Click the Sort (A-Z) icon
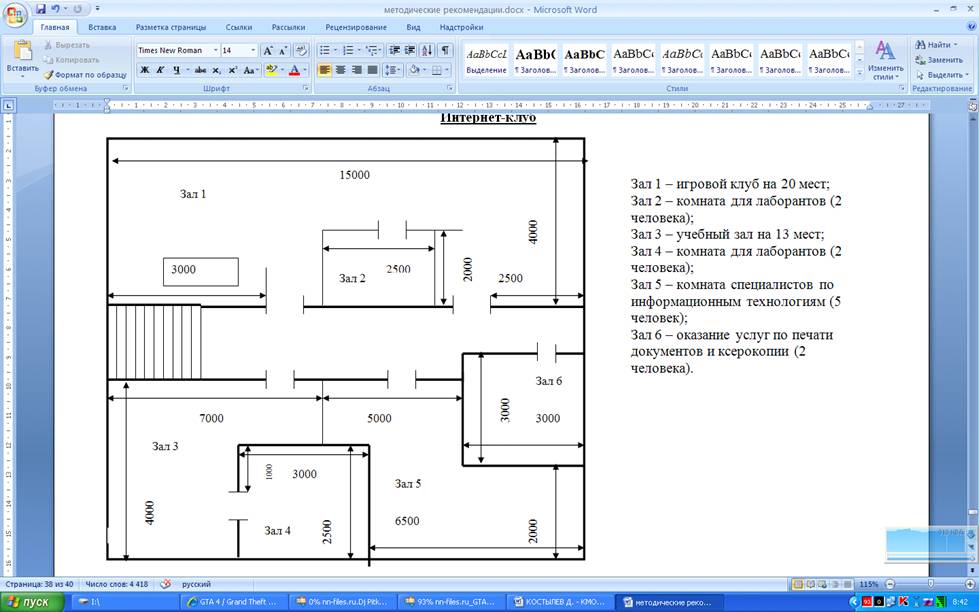 point(427,50)
